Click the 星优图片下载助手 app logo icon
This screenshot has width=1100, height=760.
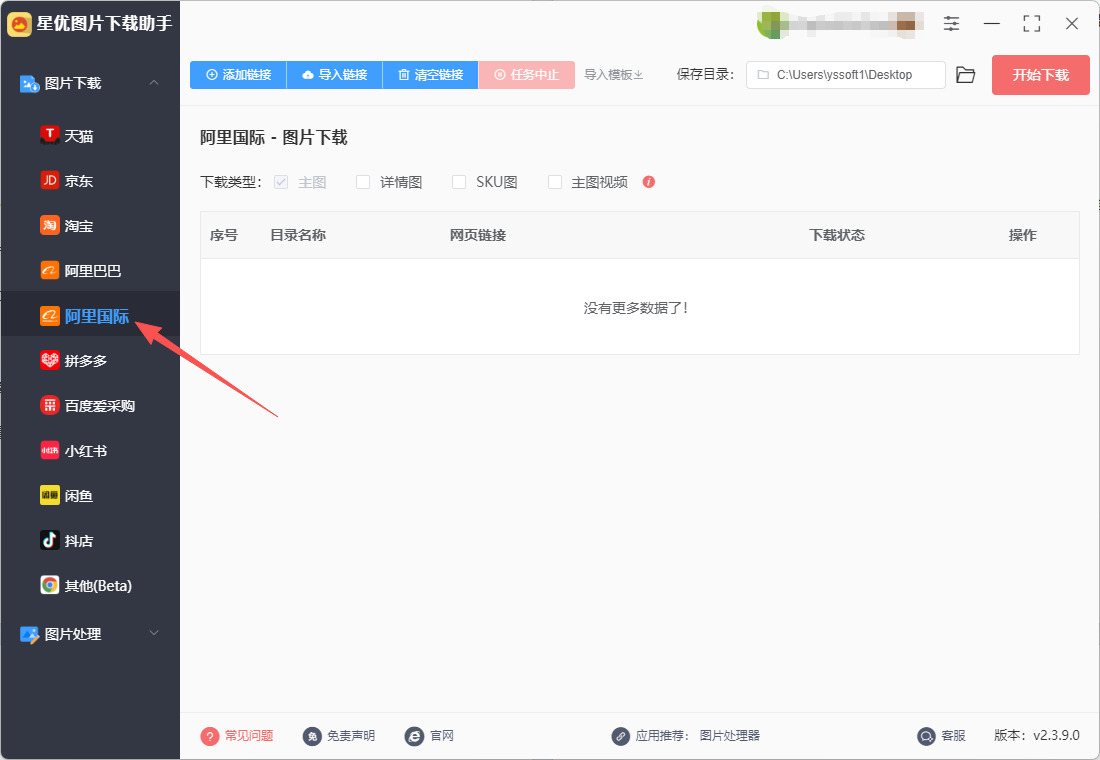click(x=19, y=24)
